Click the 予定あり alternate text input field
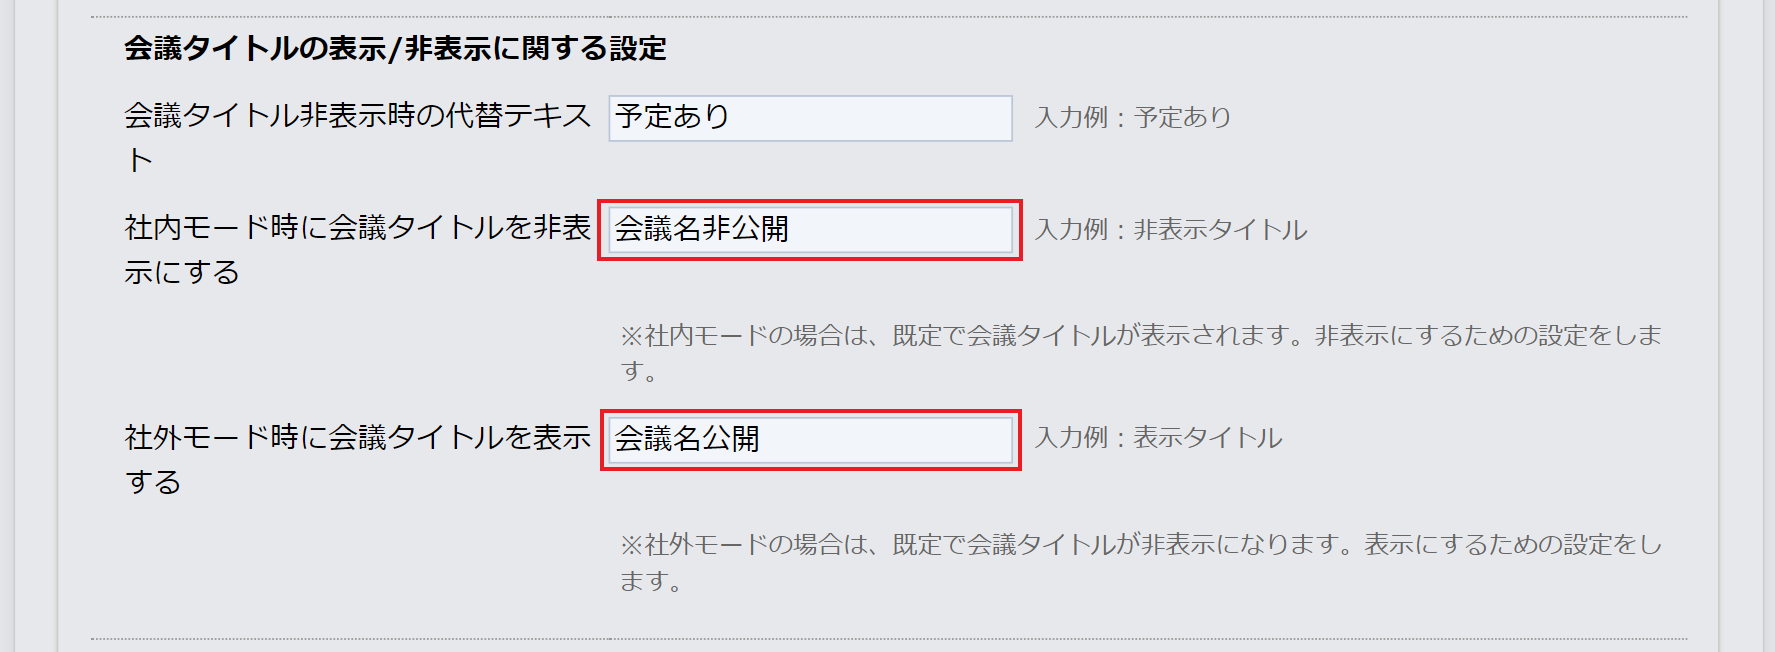 810,118
